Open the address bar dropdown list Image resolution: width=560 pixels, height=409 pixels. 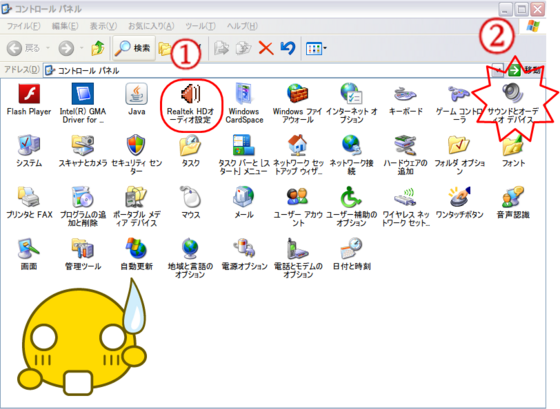point(498,70)
